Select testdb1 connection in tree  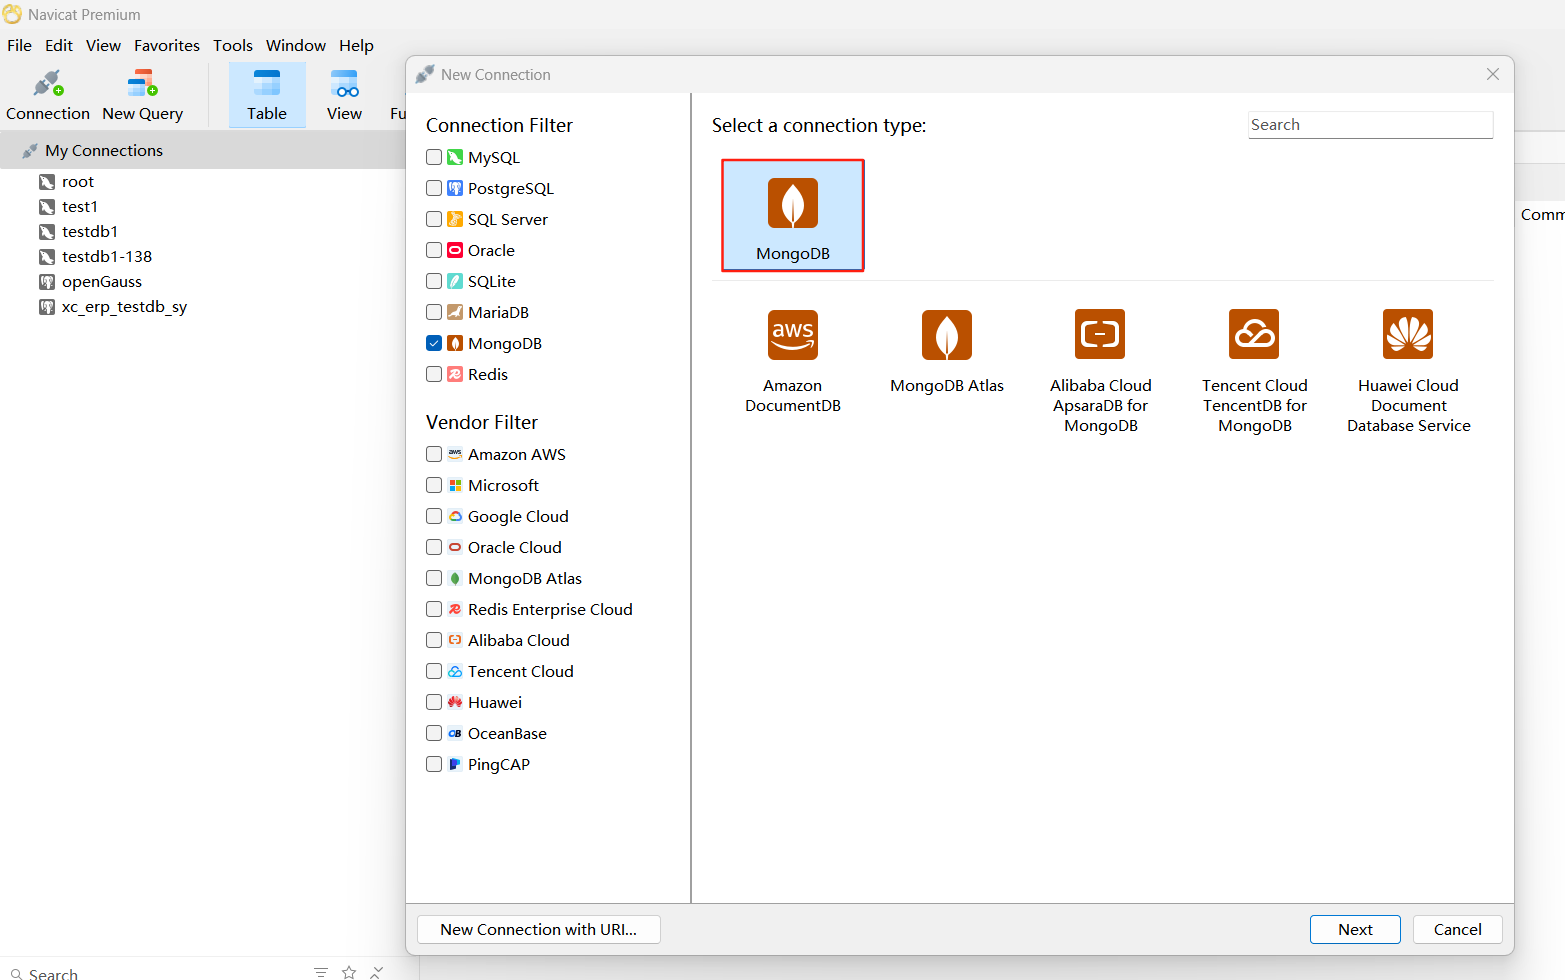90,232
